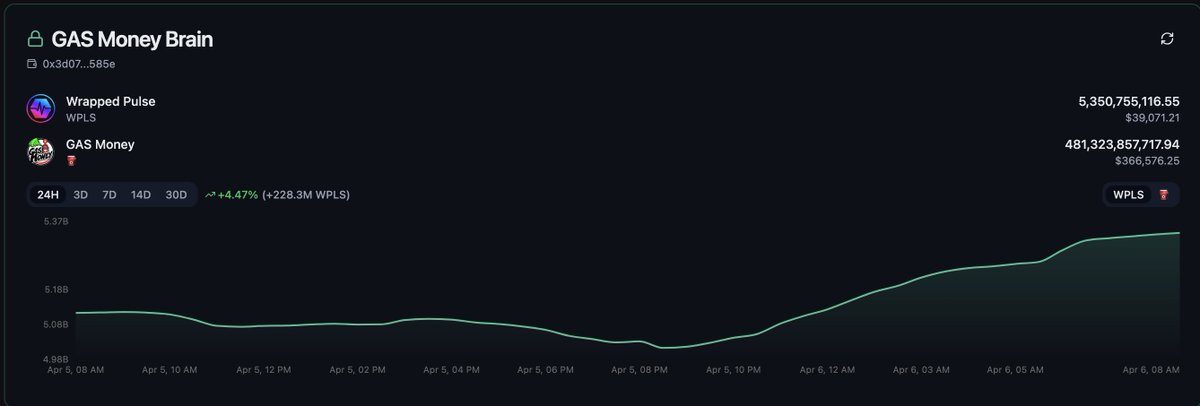Click the small gas pump icon under GAS Money
Screen dimensions: 1200x406
[71, 161]
